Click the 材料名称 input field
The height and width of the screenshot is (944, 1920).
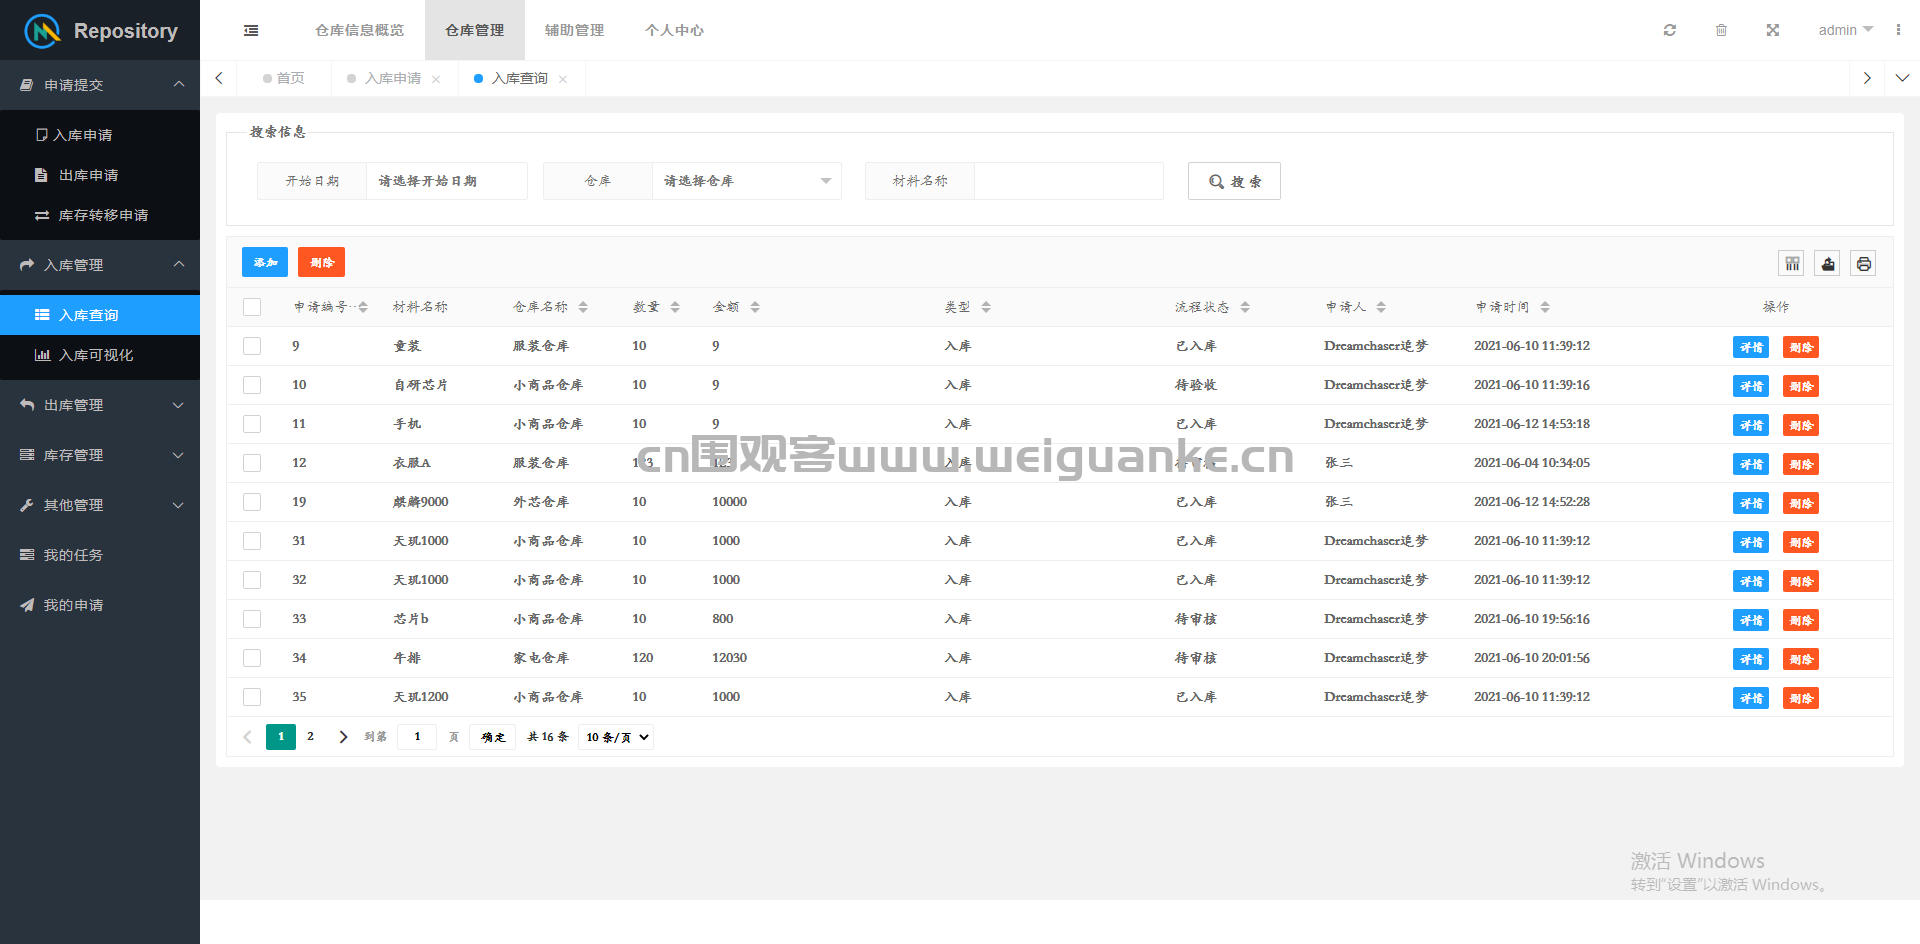click(x=1069, y=181)
